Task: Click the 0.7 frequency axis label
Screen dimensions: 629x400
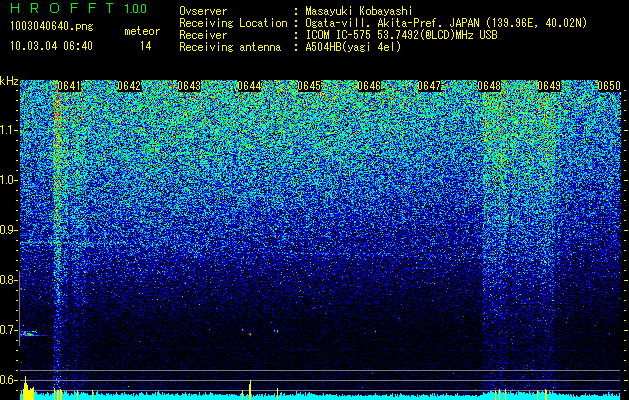Action: [8, 330]
